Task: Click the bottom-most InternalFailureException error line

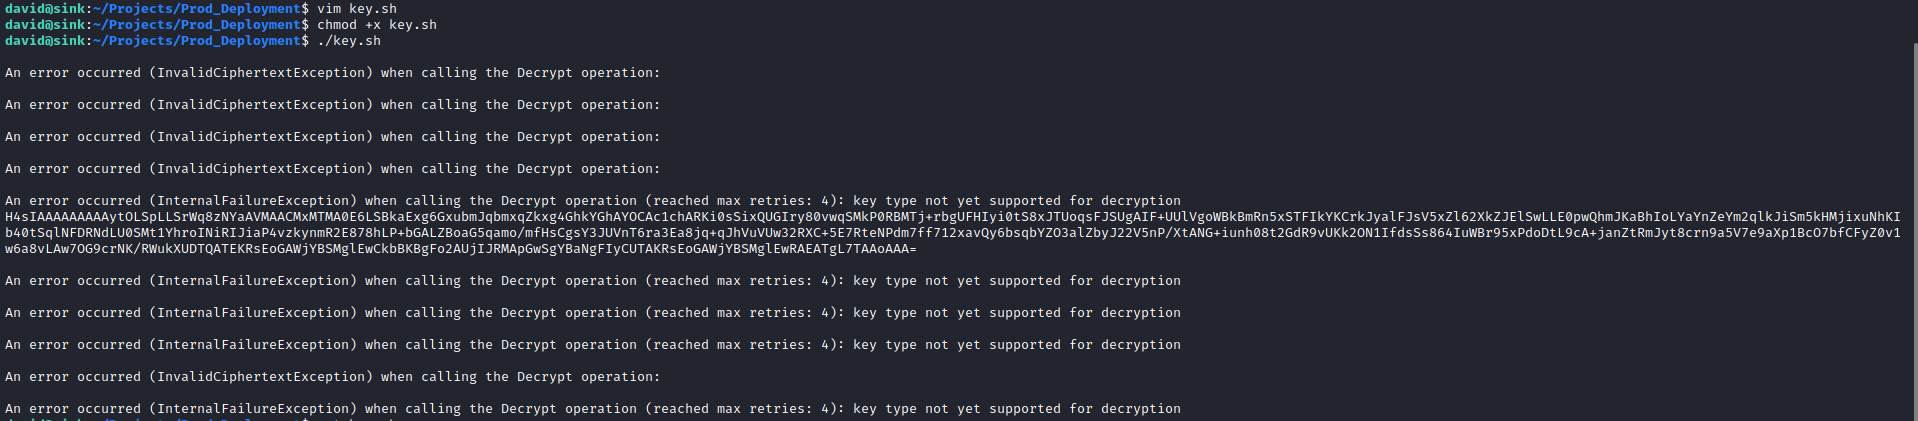Action: [x=592, y=409]
